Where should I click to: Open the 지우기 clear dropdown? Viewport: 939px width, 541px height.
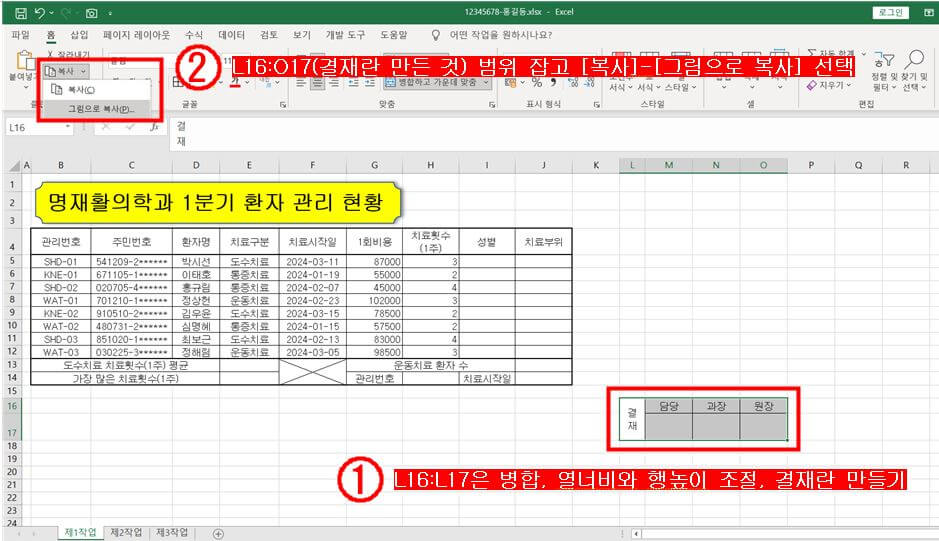pyautogui.click(x=829, y=86)
